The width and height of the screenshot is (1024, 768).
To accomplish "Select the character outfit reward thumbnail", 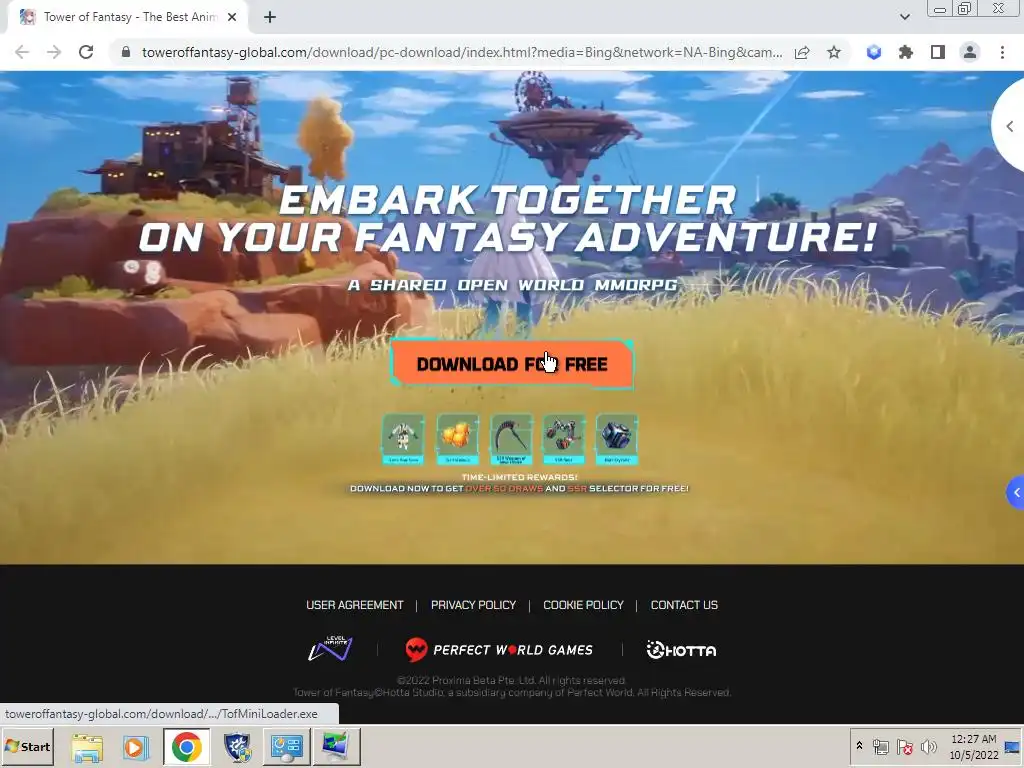I will coord(403,439).
